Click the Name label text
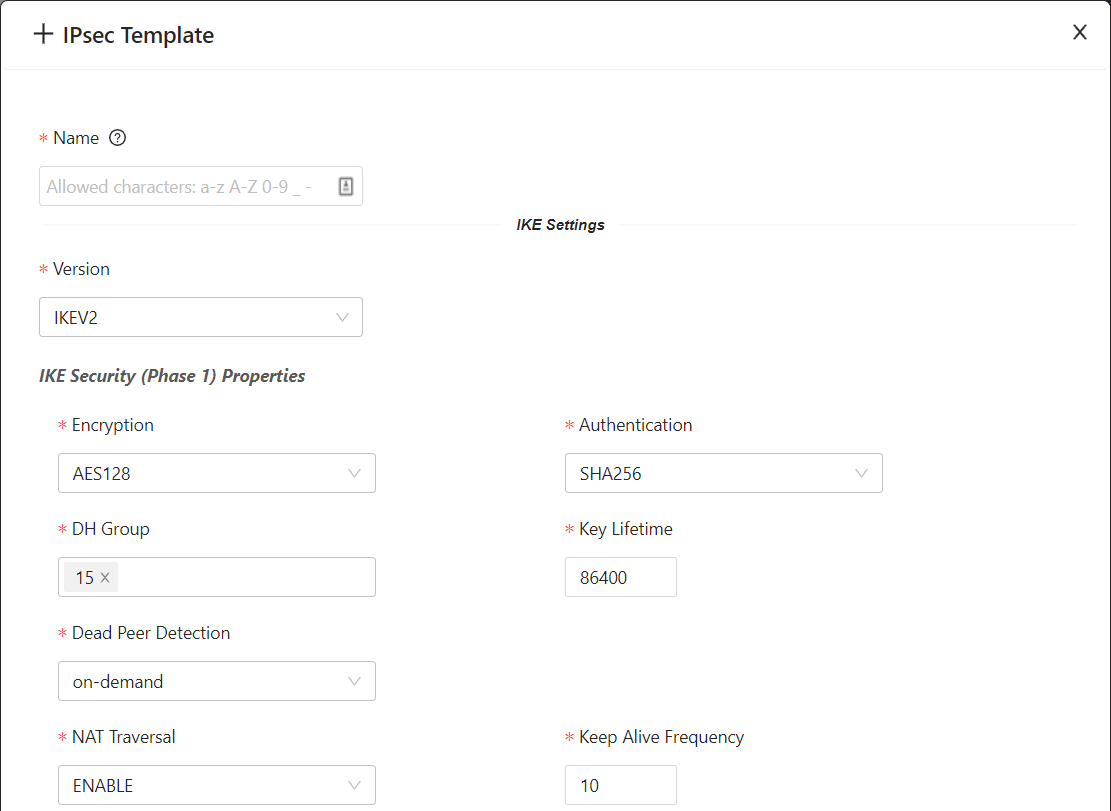Screen dimensions: 1111x811 coord(76,138)
